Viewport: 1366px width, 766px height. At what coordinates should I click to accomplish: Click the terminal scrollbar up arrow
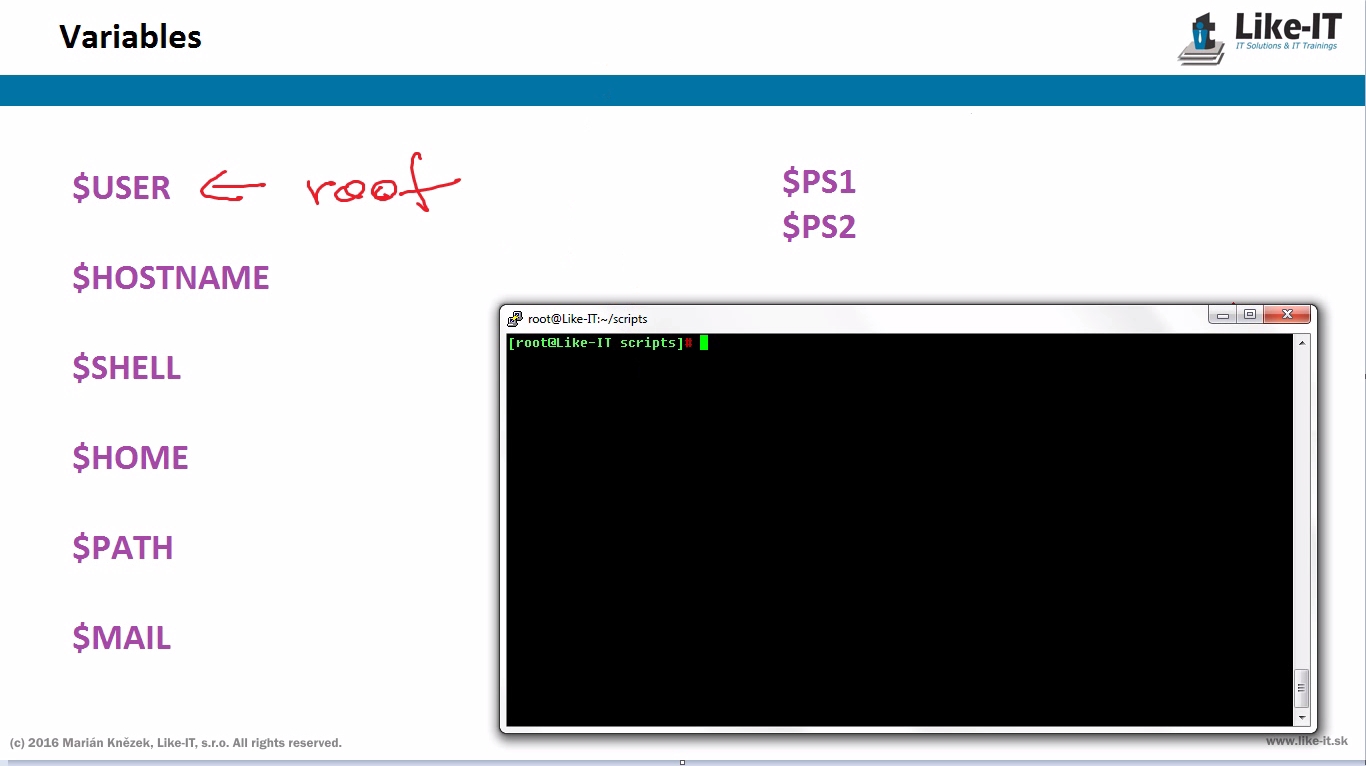click(1301, 344)
